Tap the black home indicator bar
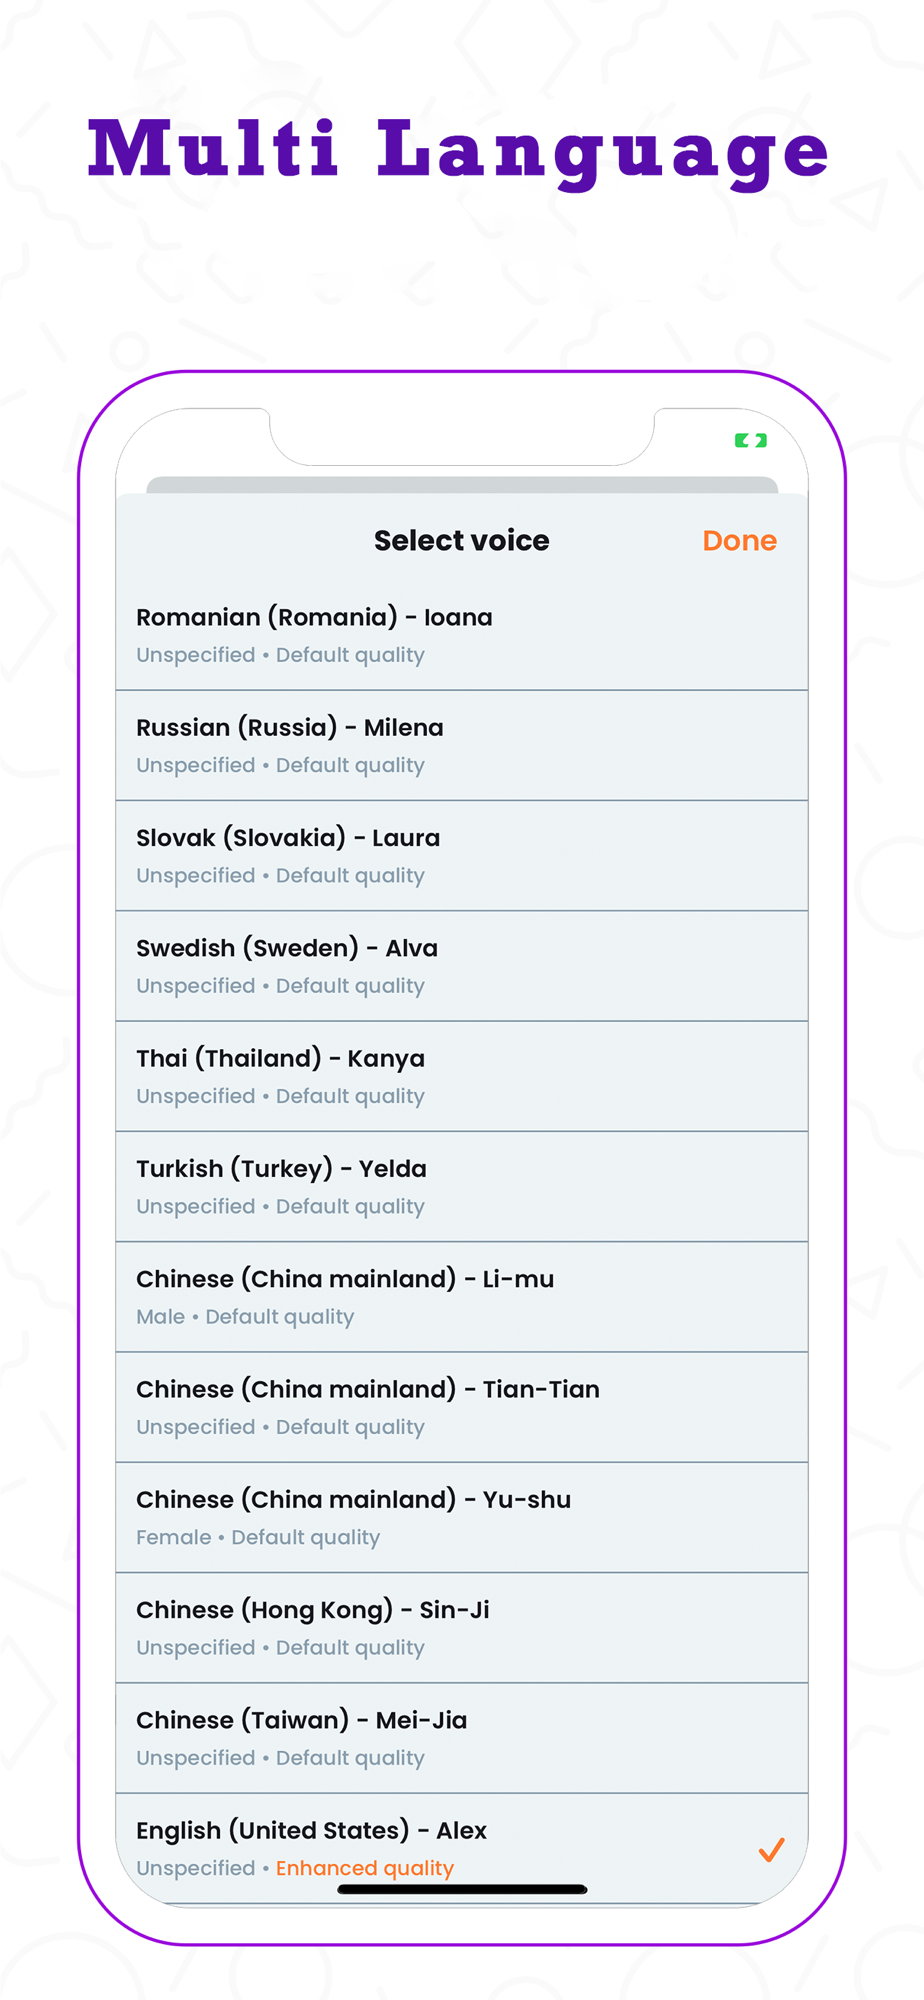The image size is (924, 2000). click(462, 1889)
